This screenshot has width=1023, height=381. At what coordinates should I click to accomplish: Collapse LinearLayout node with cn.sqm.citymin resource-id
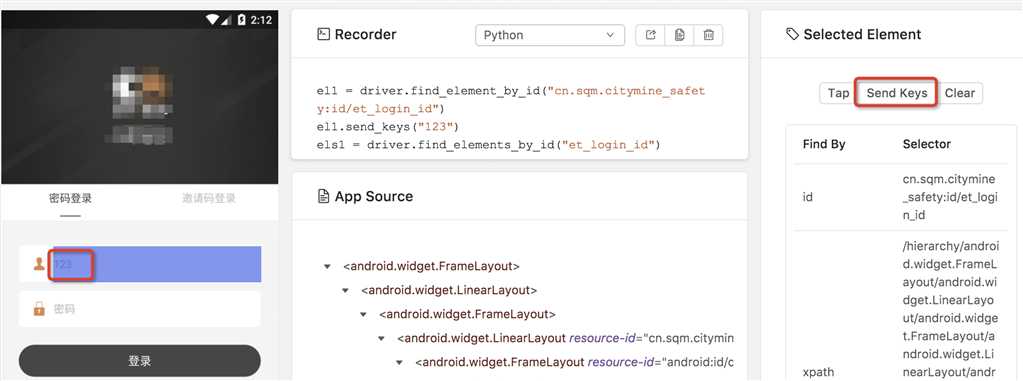[x=382, y=338]
